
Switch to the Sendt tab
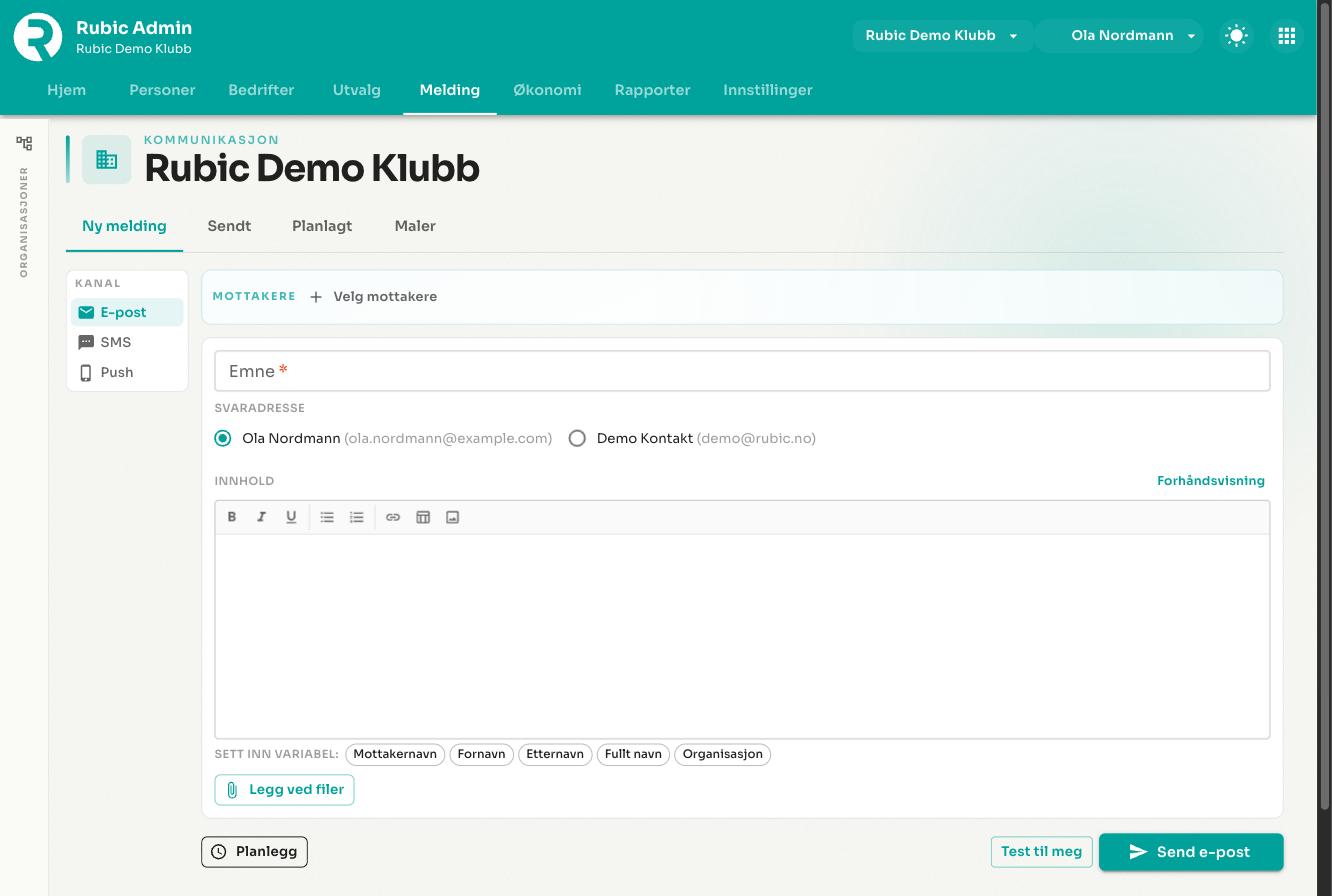point(229,226)
